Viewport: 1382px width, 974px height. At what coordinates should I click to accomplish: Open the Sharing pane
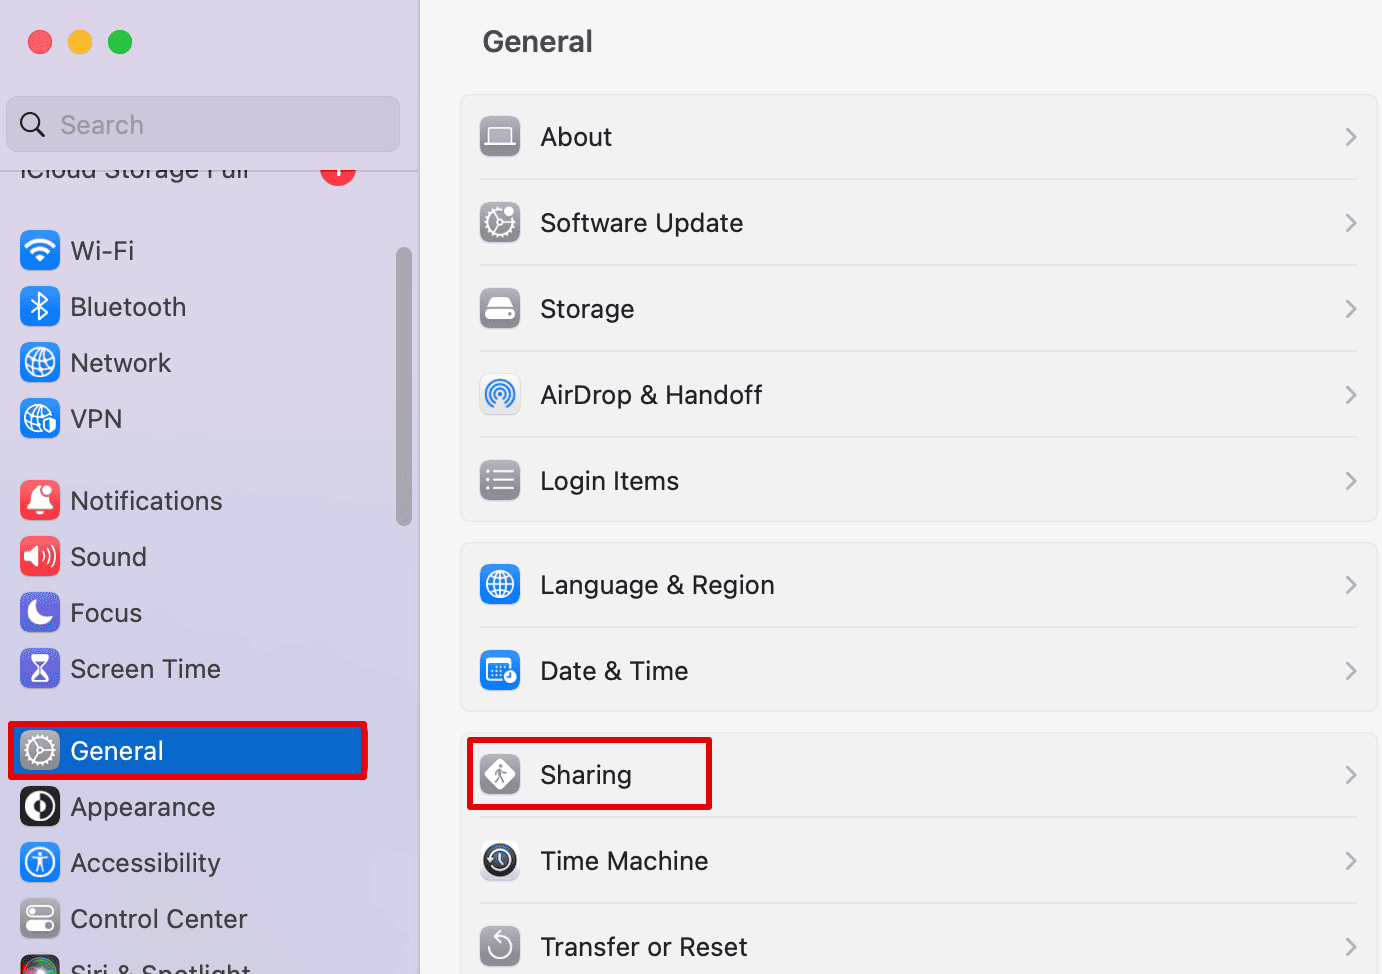pos(586,773)
